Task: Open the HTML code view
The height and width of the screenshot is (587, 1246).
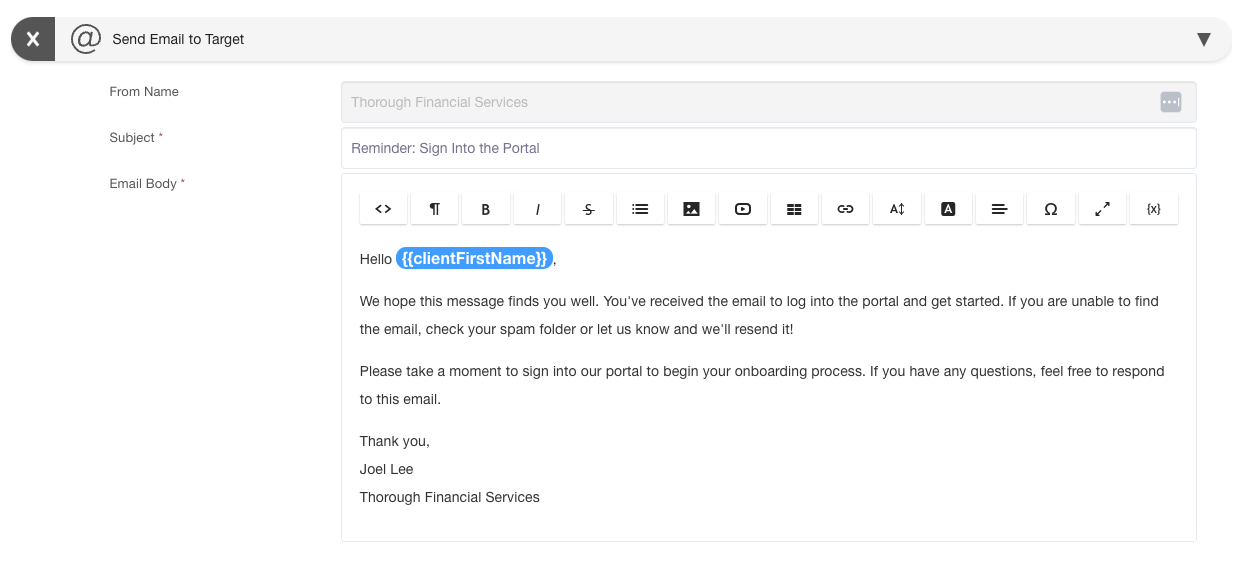Action: [x=383, y=209]
